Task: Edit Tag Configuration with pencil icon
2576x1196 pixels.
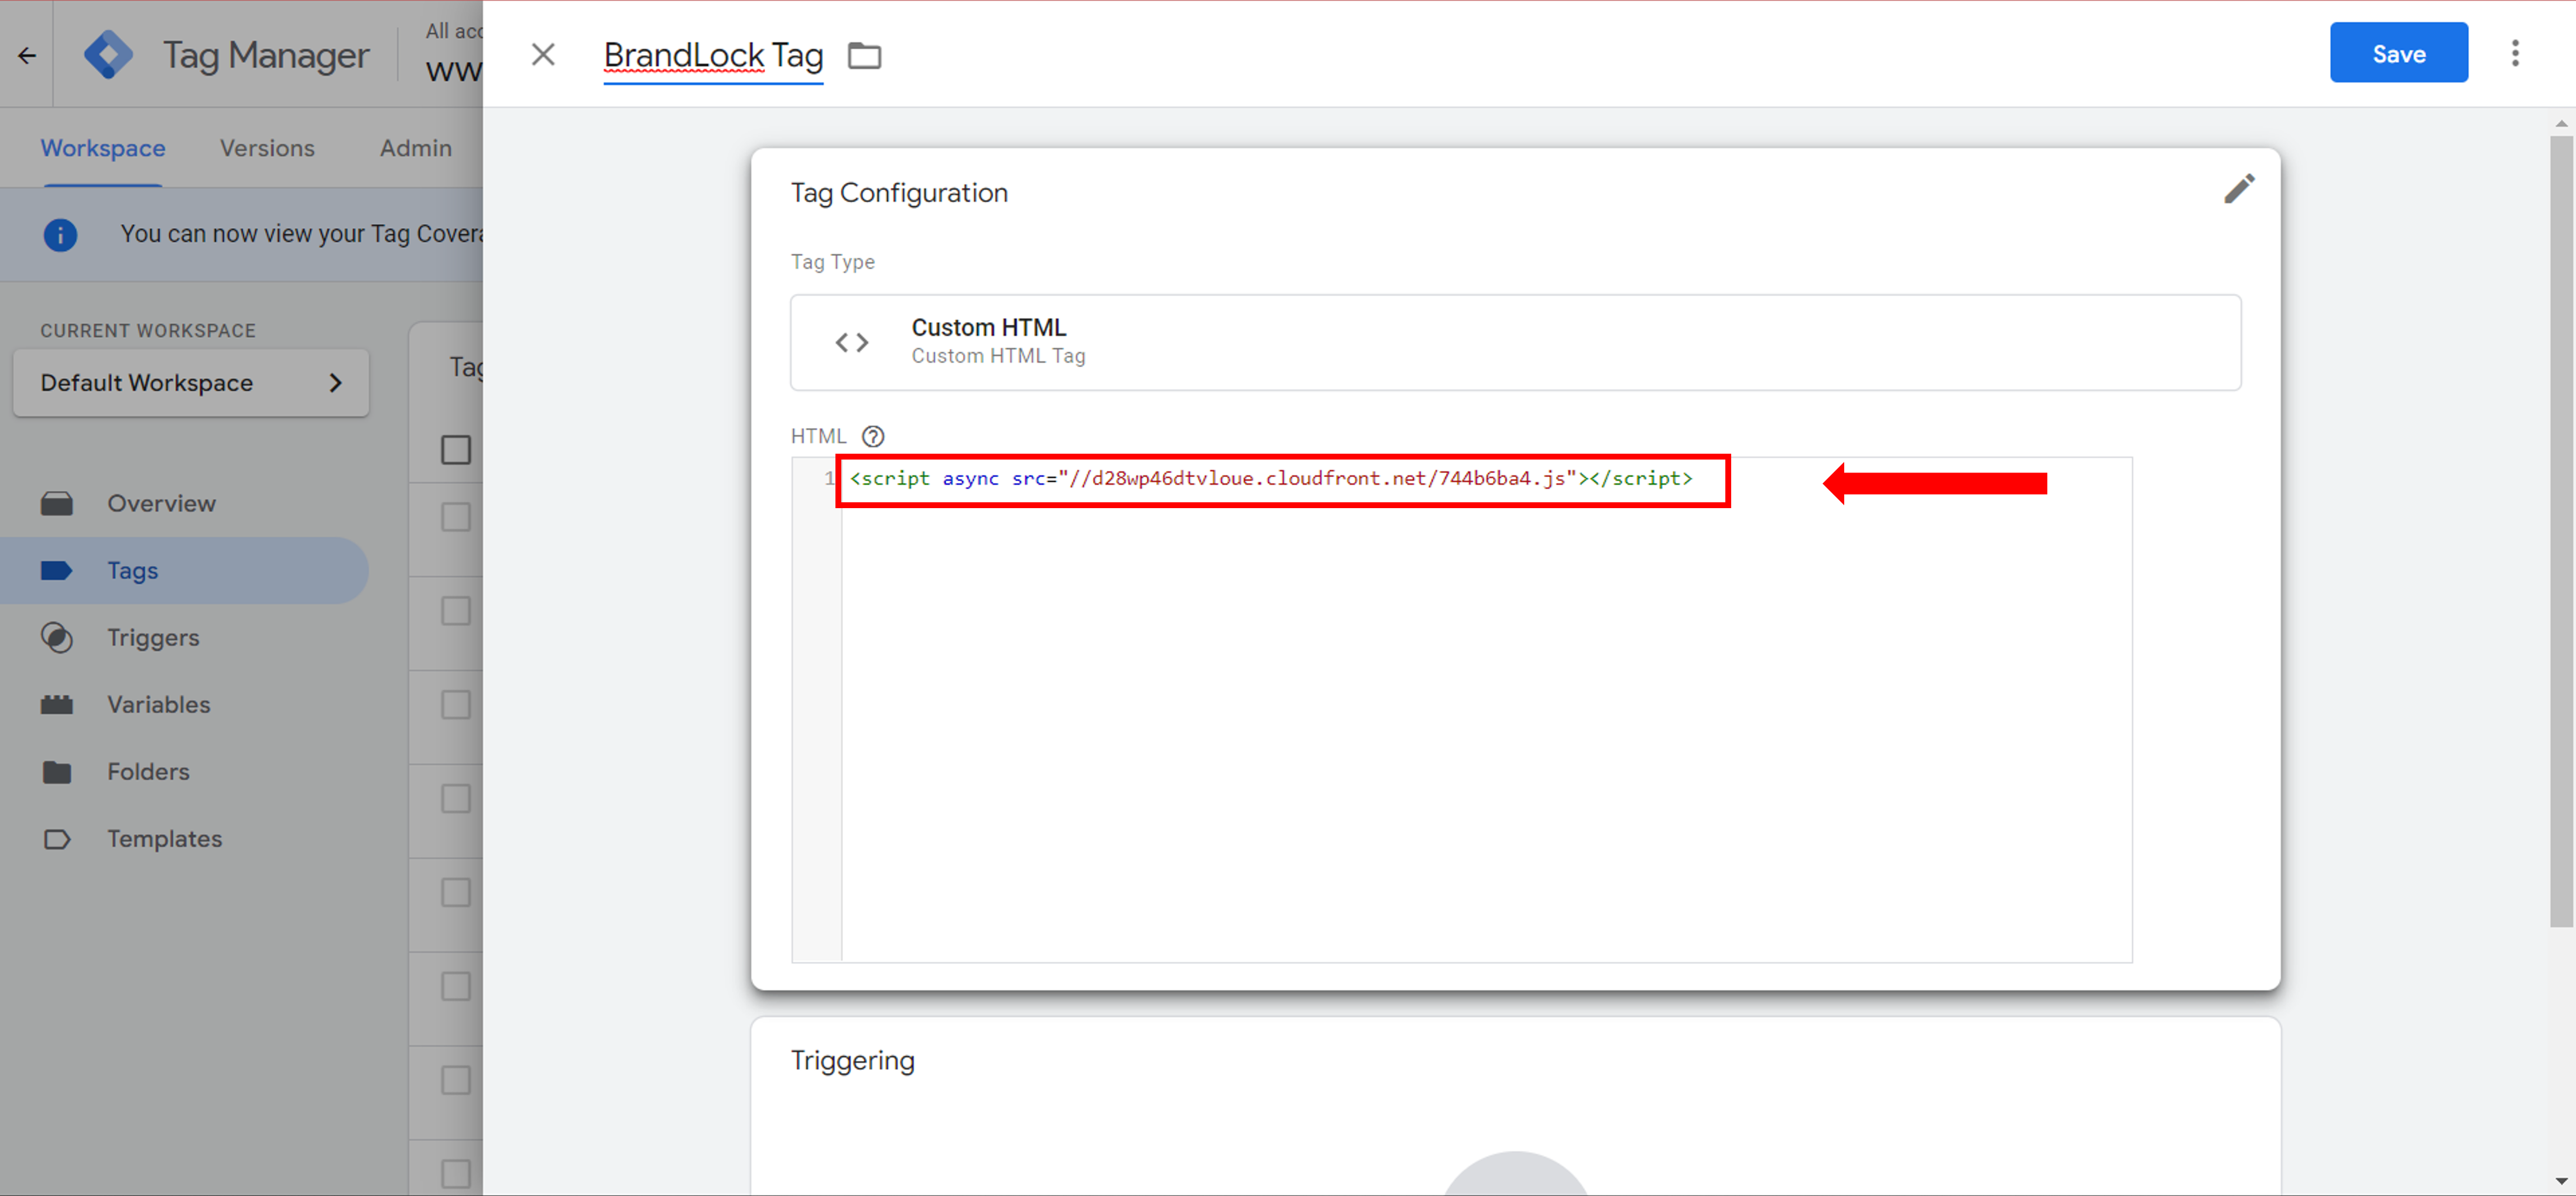Action: [x=2238, y=188]
